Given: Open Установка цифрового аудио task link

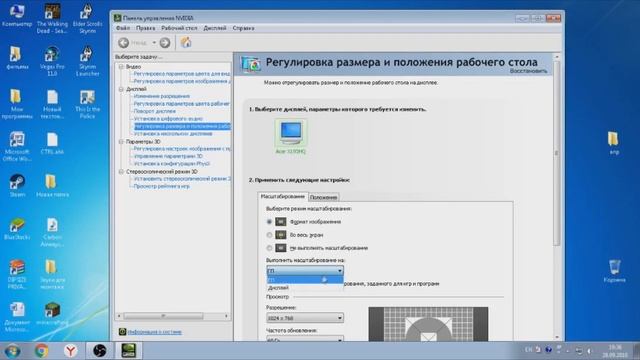Looking at the screenshot, I should click(x=168, y=118).
